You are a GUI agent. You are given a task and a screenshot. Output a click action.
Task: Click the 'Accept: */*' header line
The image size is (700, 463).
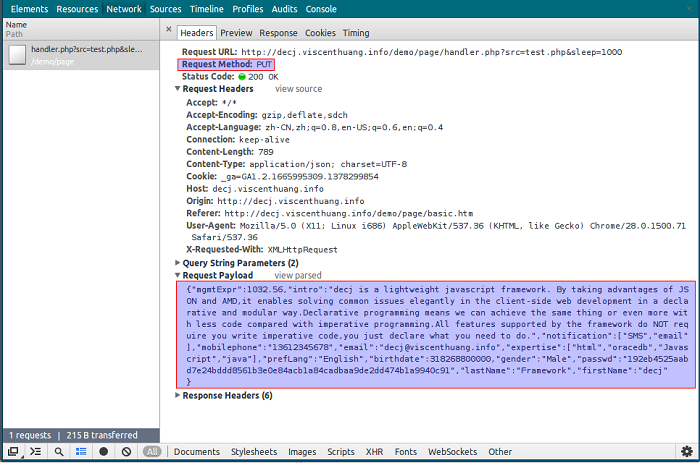tap(211, 103)
